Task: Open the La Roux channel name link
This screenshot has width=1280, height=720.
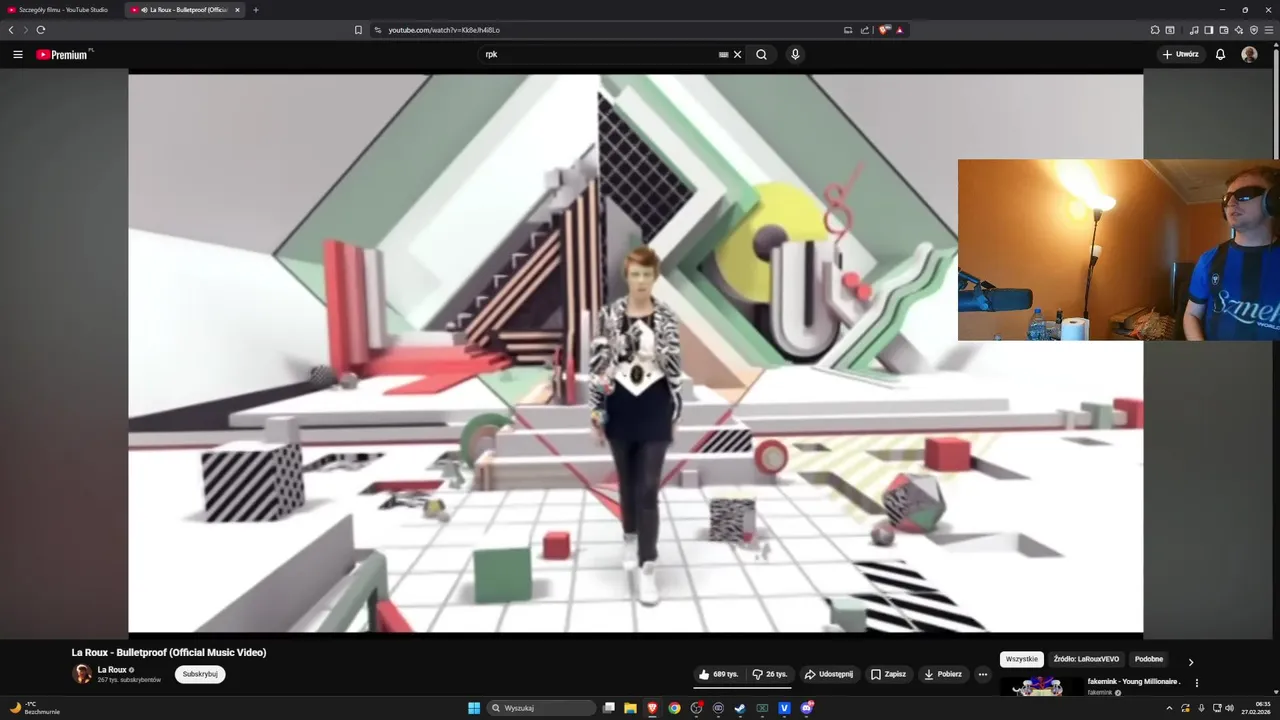Action: click(112, 670)
